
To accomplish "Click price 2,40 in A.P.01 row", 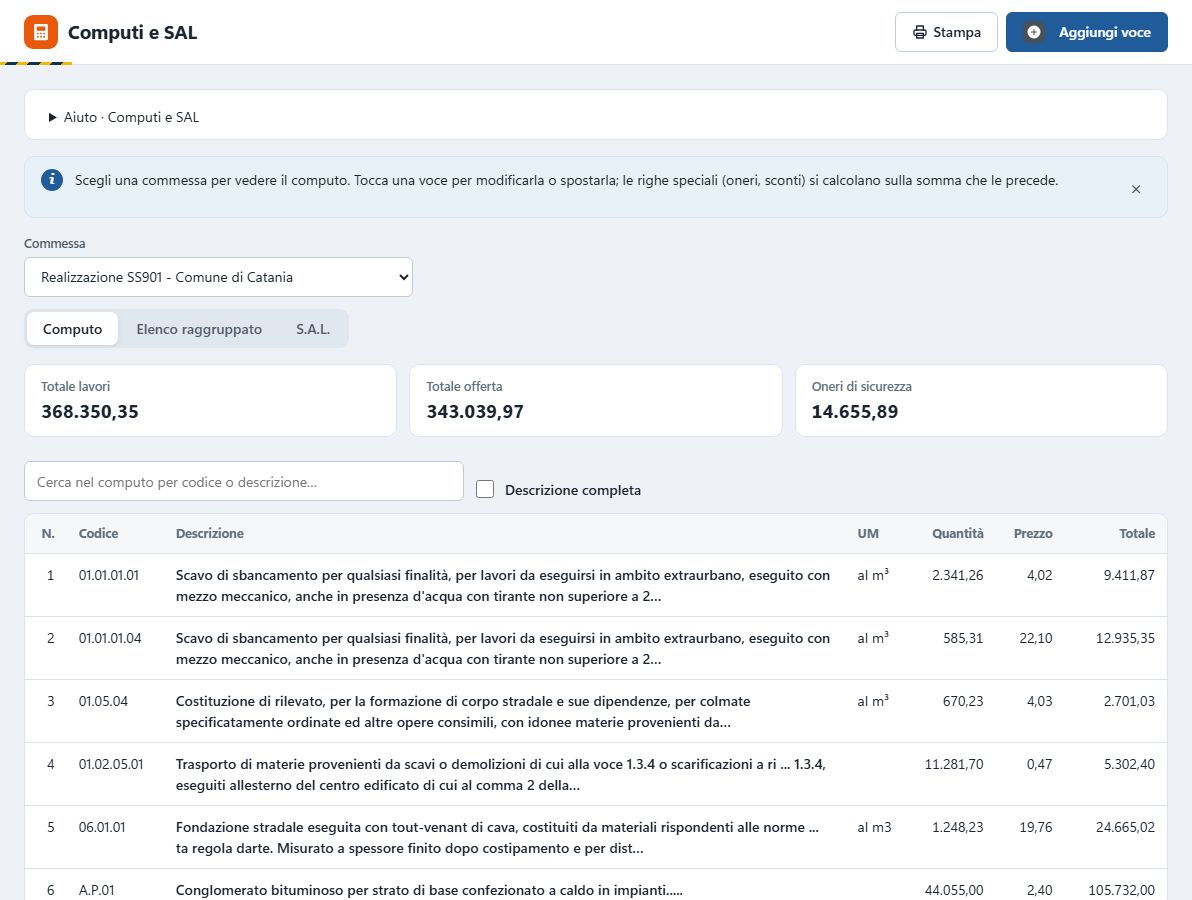I will point(1039,890).
